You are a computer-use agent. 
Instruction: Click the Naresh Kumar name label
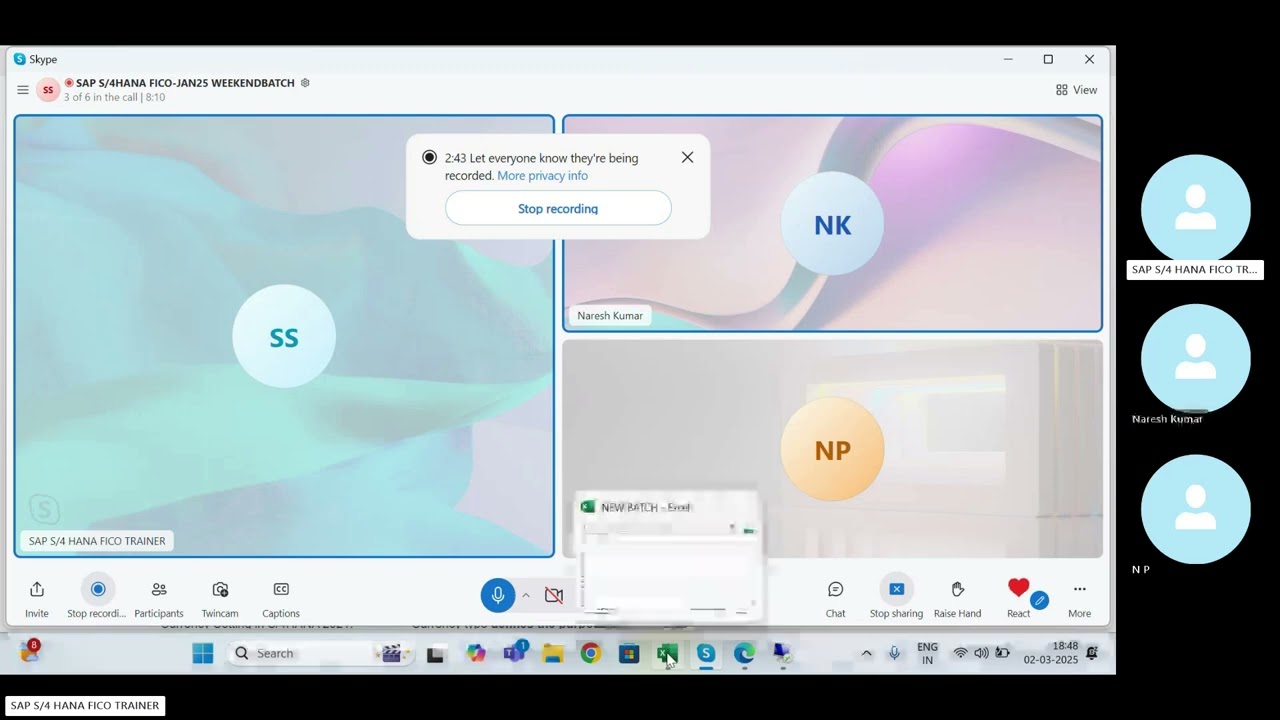610,316
